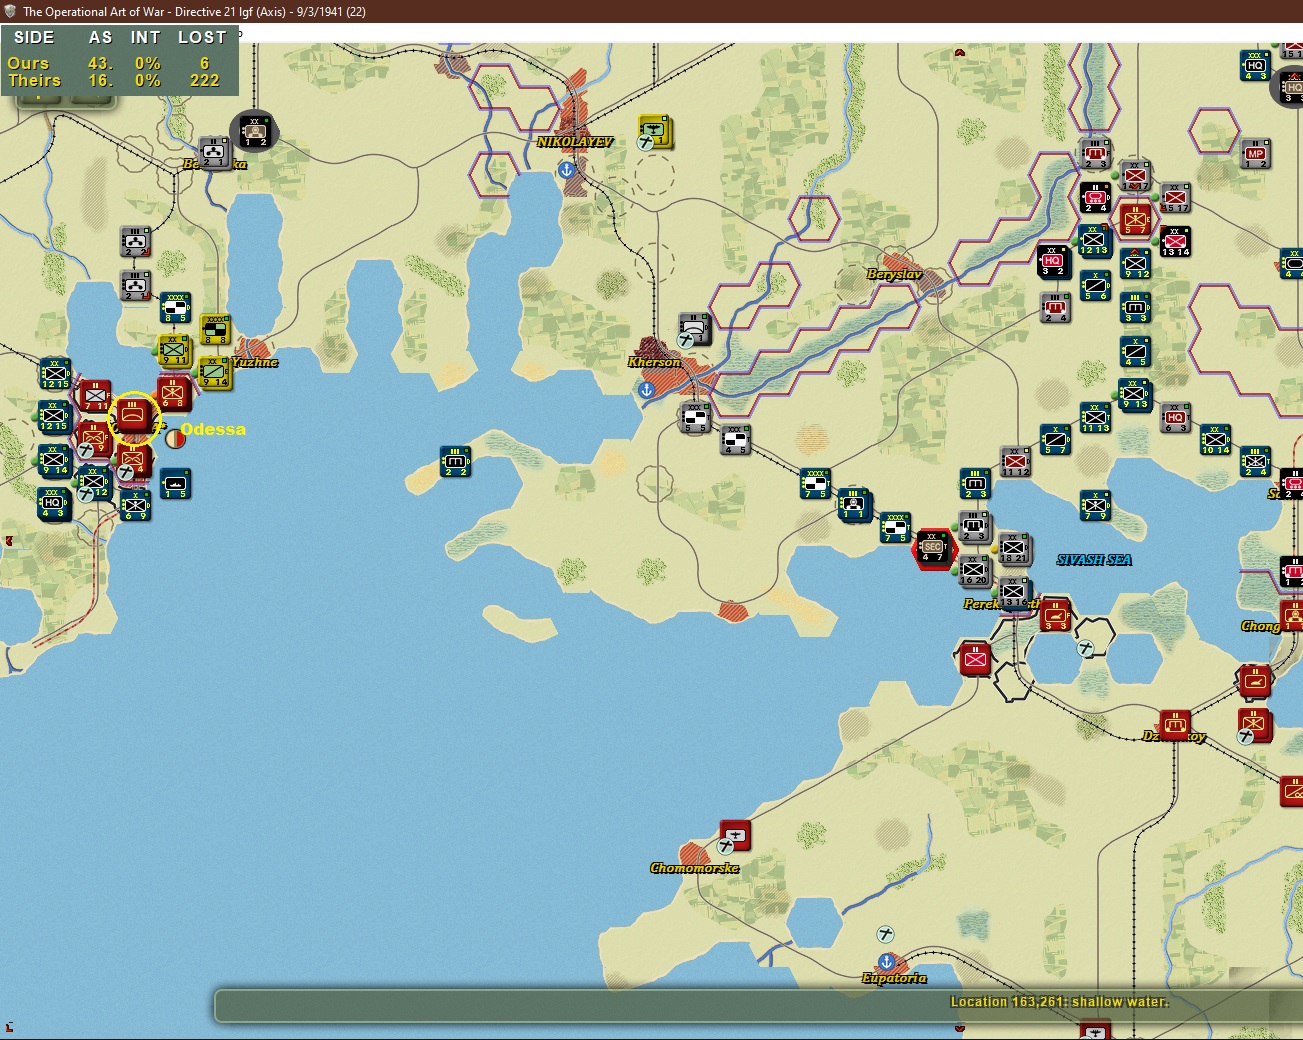Select blue XX unit rated 11-13
This screenshot has width=1303, height=1040.
[1095, 418]
